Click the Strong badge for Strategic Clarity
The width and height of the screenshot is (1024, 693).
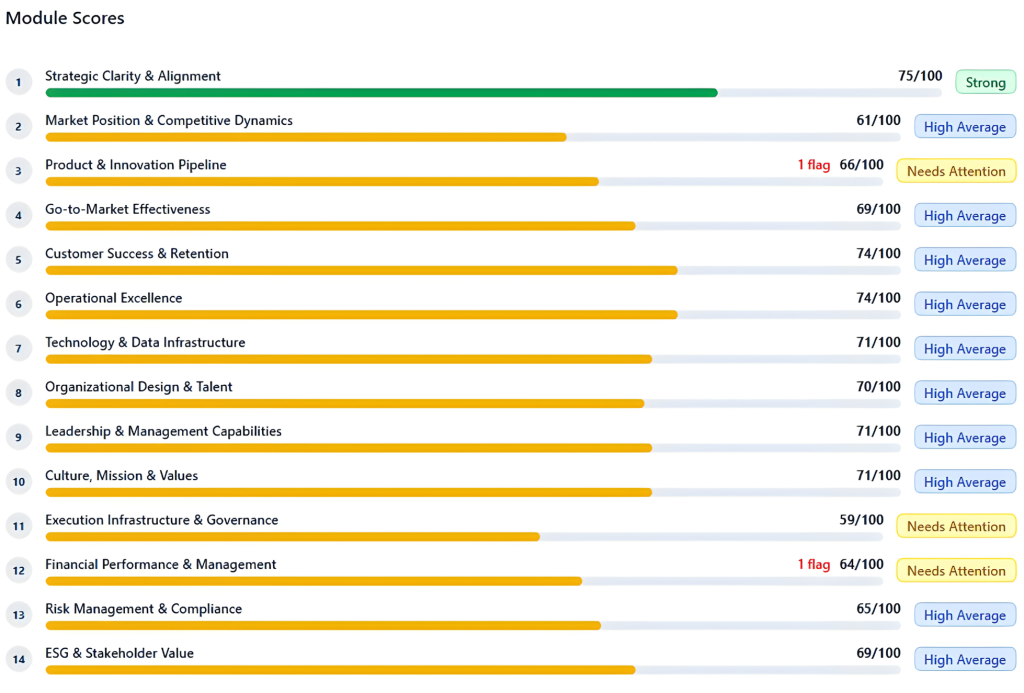point(985,82)
